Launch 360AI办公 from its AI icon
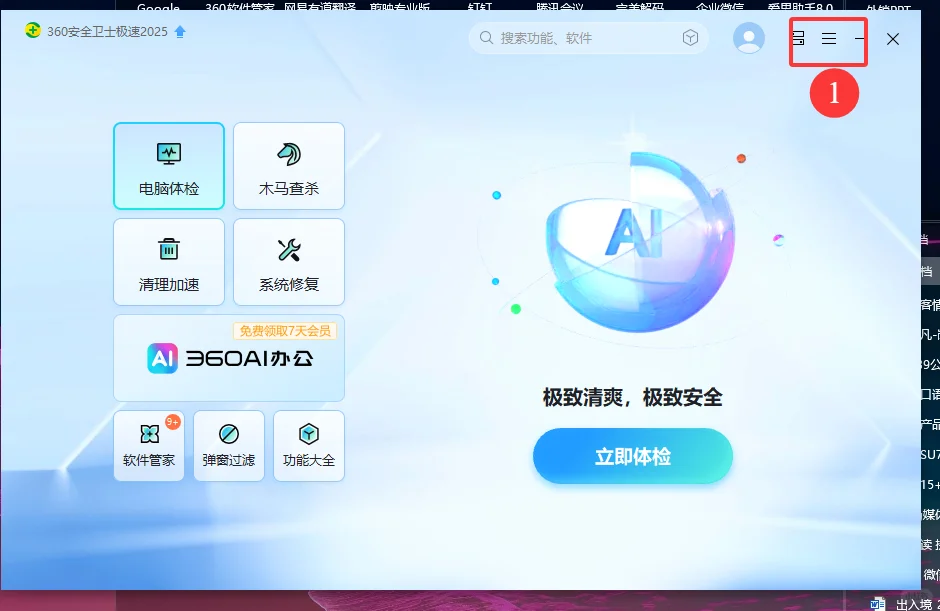940x611 pixels. click(x=166, y=359)
